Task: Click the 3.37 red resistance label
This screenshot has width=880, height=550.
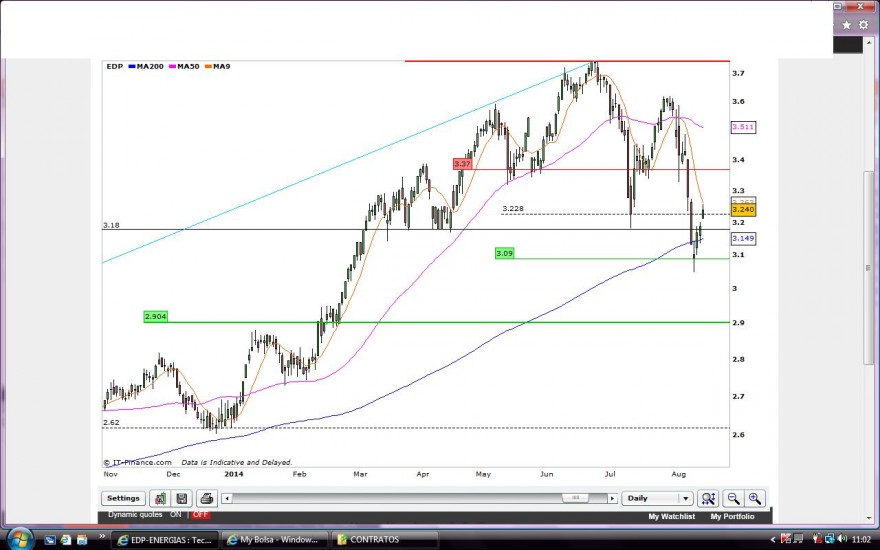Action: coord(462,164)
